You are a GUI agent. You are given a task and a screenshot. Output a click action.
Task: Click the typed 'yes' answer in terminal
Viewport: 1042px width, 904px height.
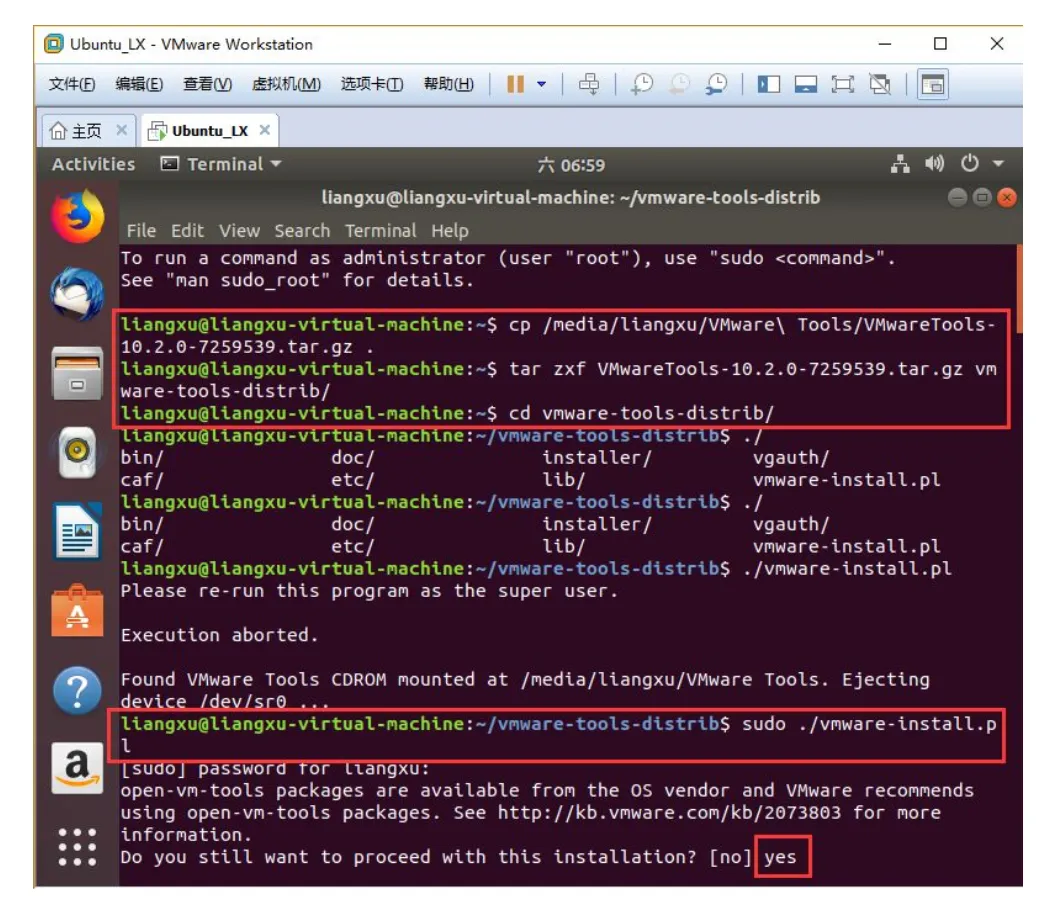tap(780, 857)
